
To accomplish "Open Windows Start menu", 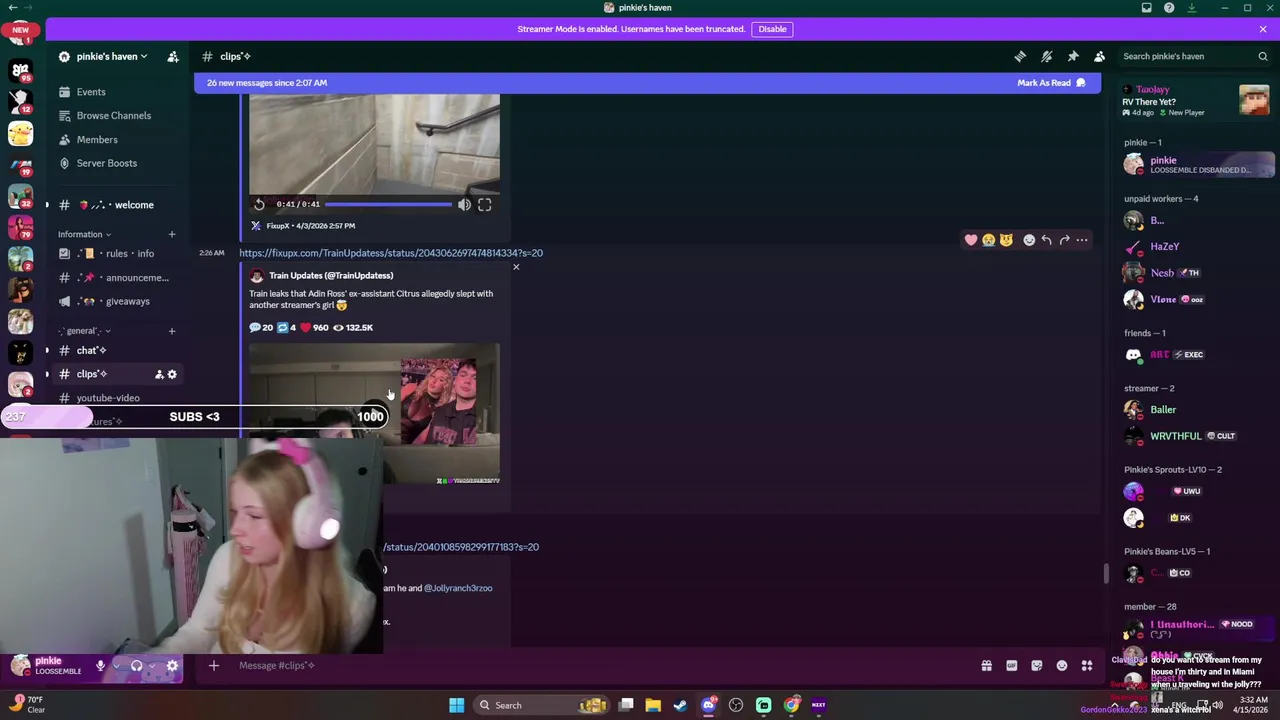I will [x=456, y=705].
